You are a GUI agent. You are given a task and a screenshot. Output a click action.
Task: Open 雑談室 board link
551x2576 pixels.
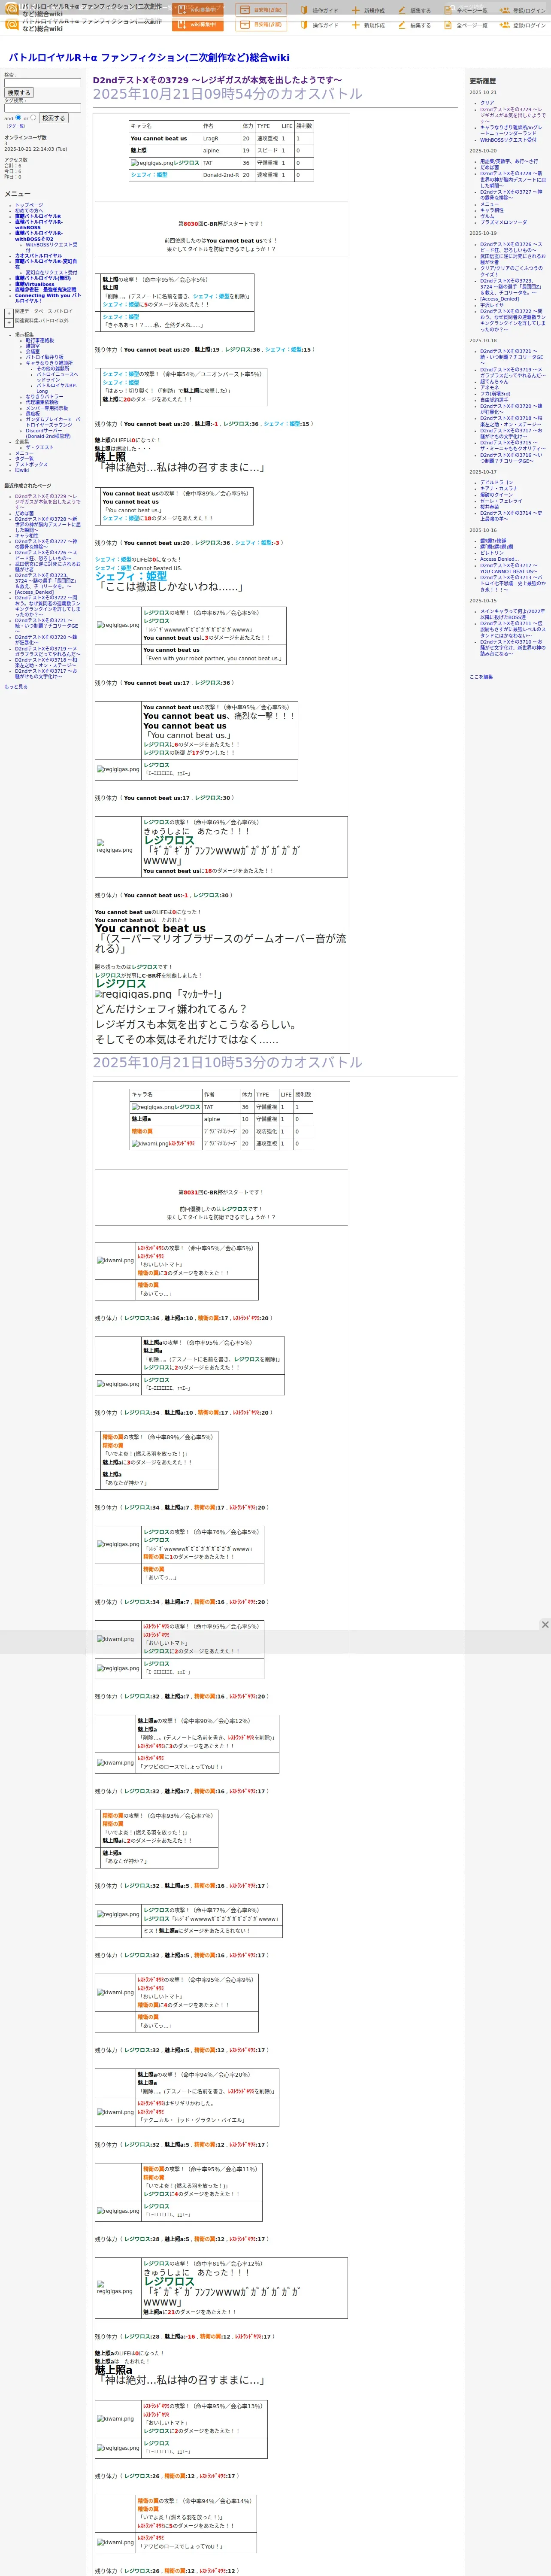pos(33,346)
